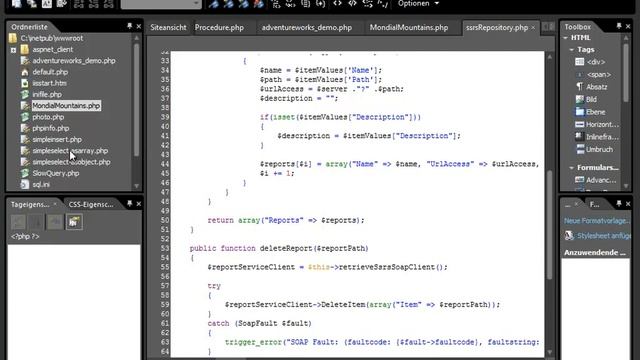The image size is (640, 360).
Task: Click the default.php home page icon
Action: (x=24, y=72)
